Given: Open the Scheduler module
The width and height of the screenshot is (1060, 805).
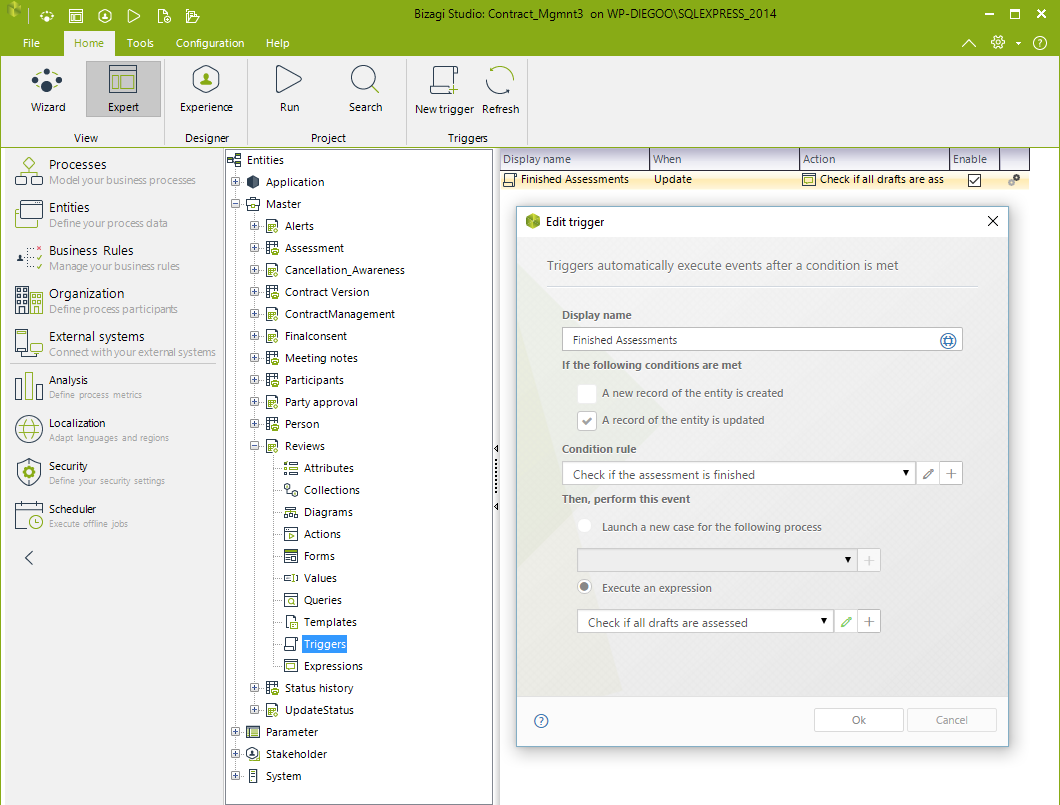Looking at the screenshot, I should point(71,516).
